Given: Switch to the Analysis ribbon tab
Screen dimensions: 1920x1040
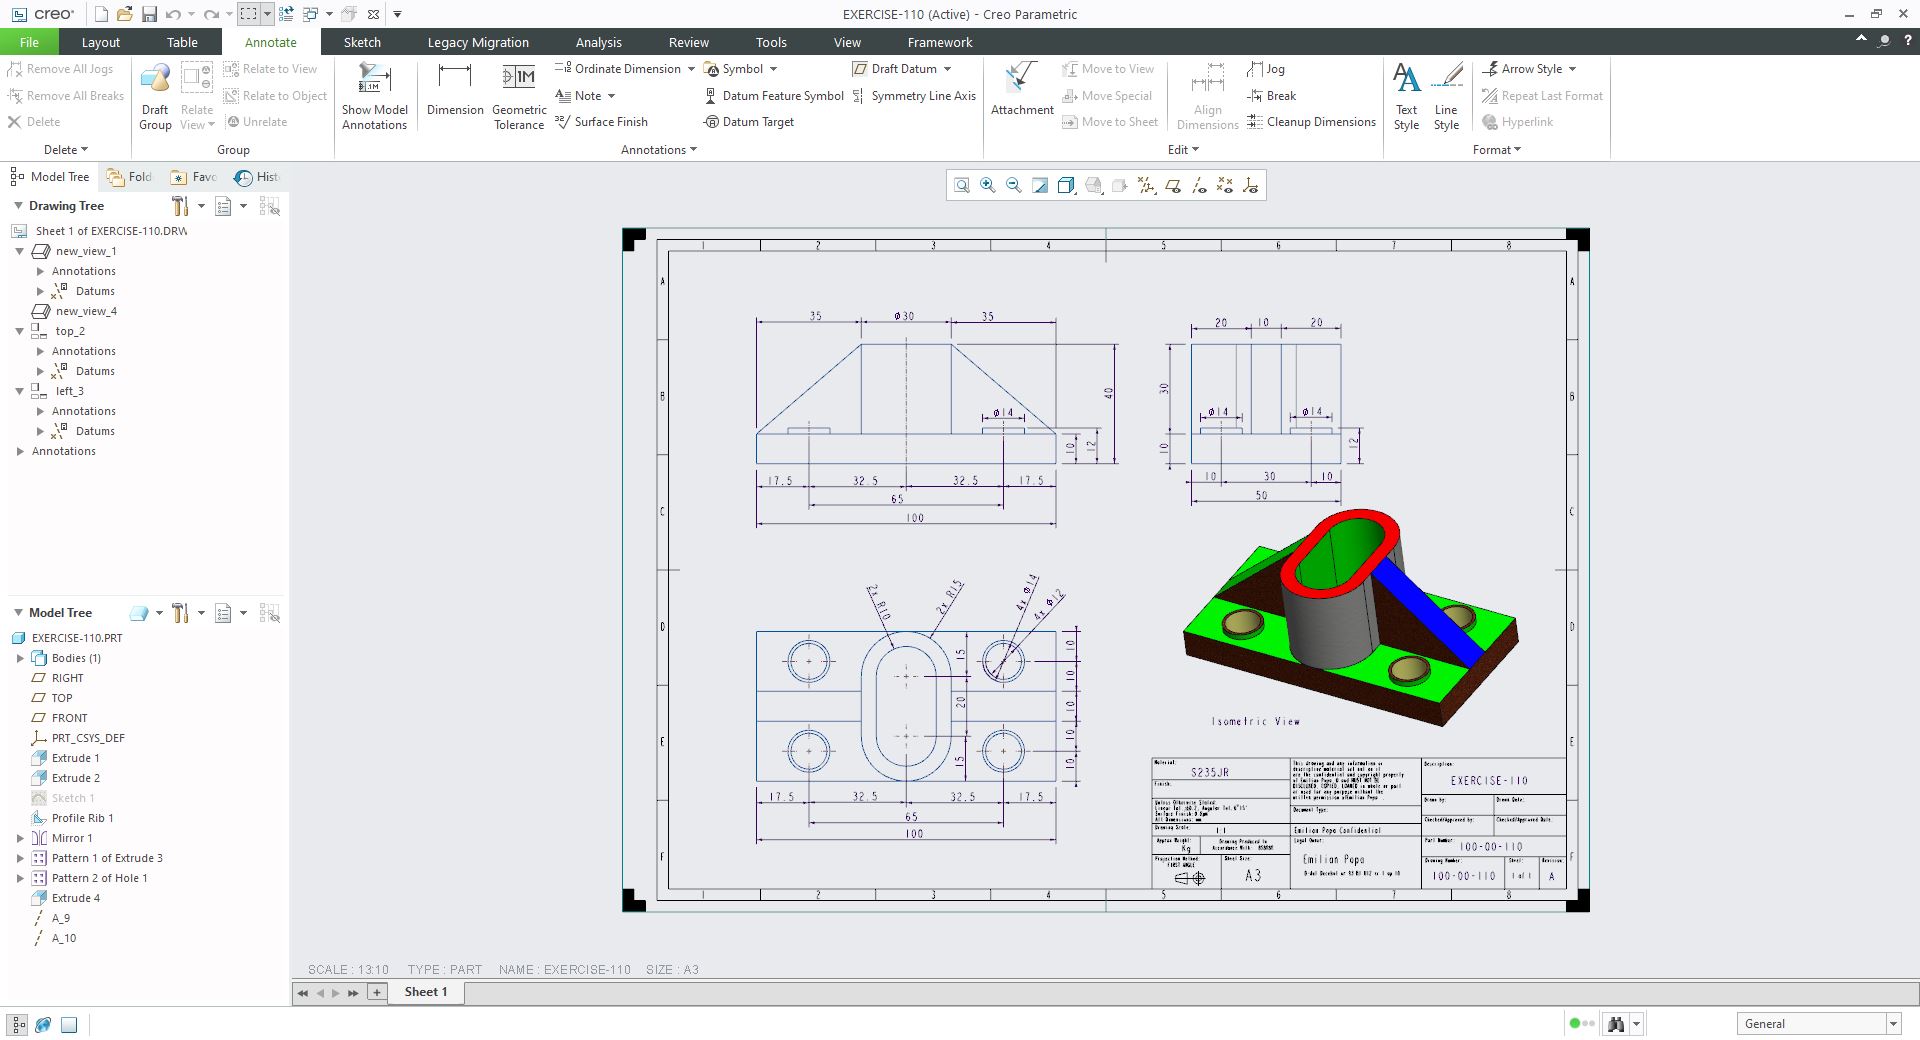Looking at the screenshot, I should [598, 42].
